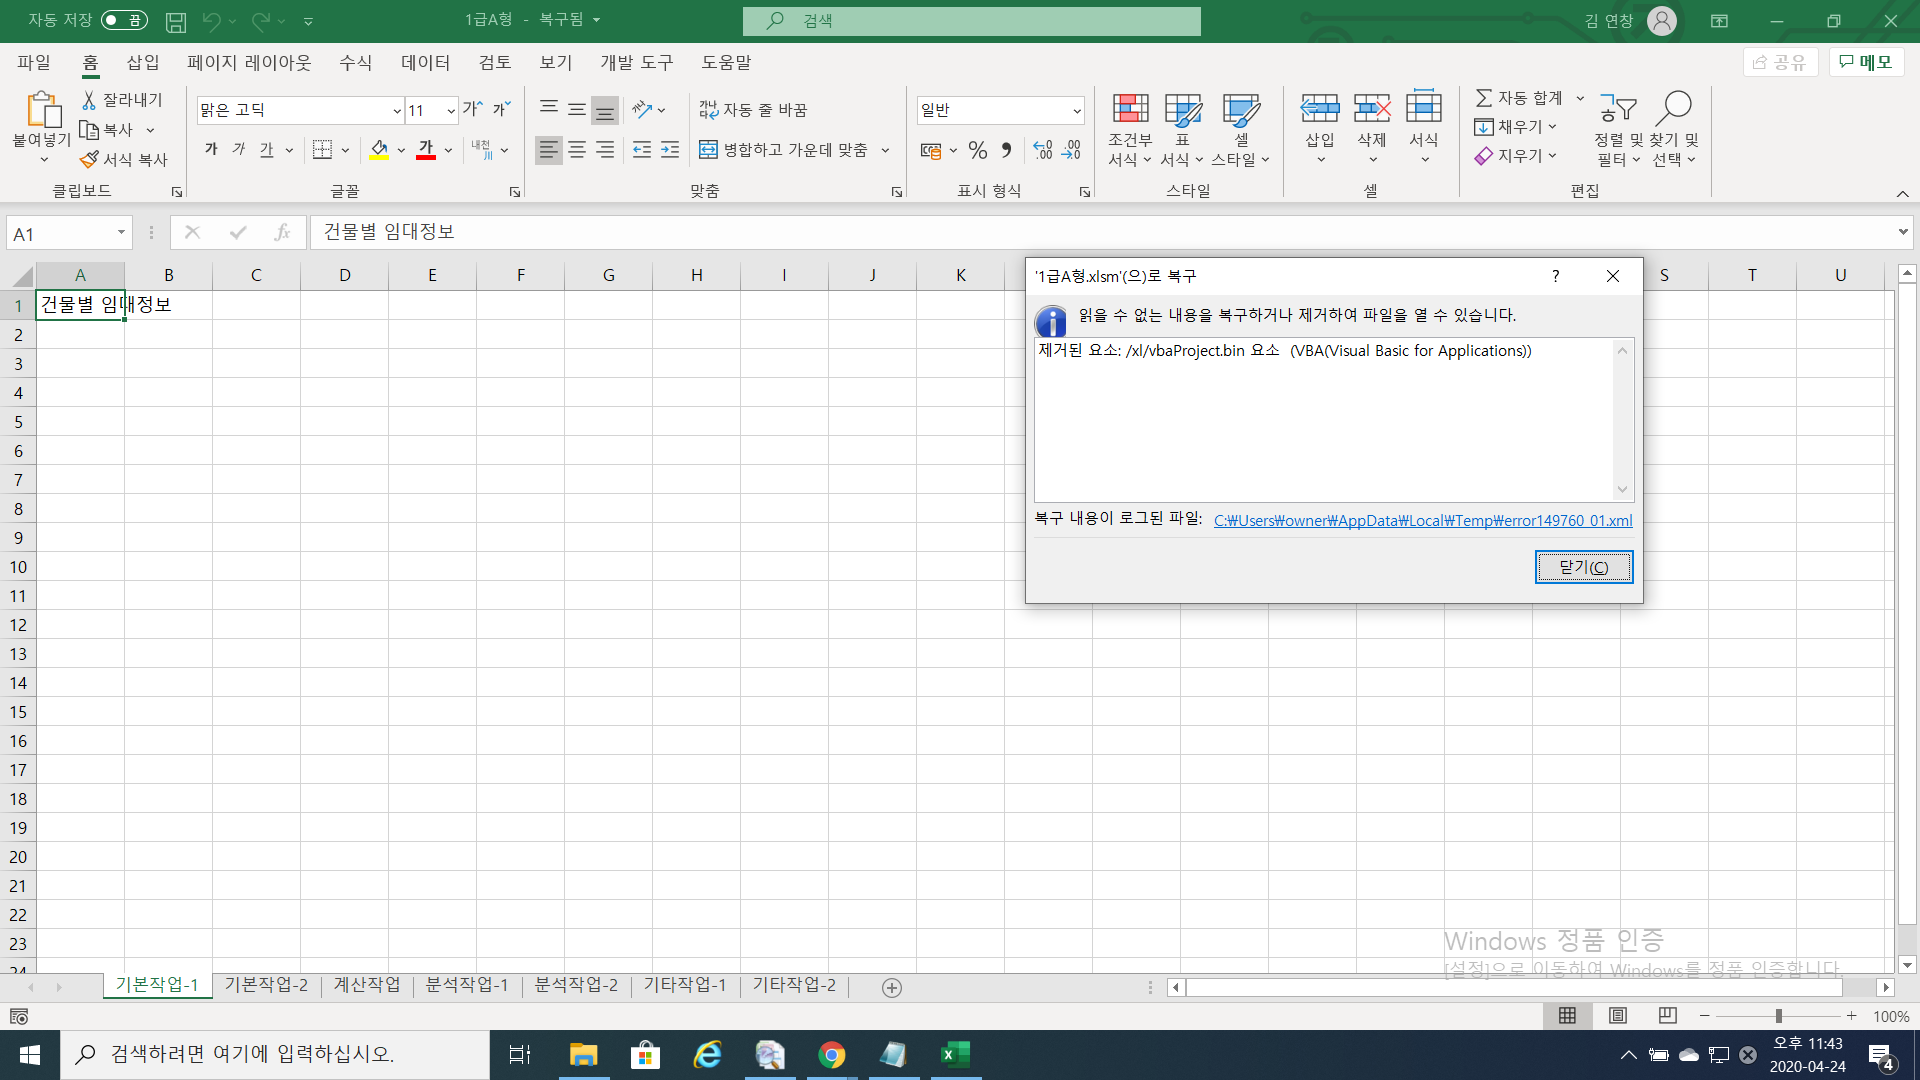Click the borders grid icon
This screenshot has height=1080, width=1920.
[322, 150]
